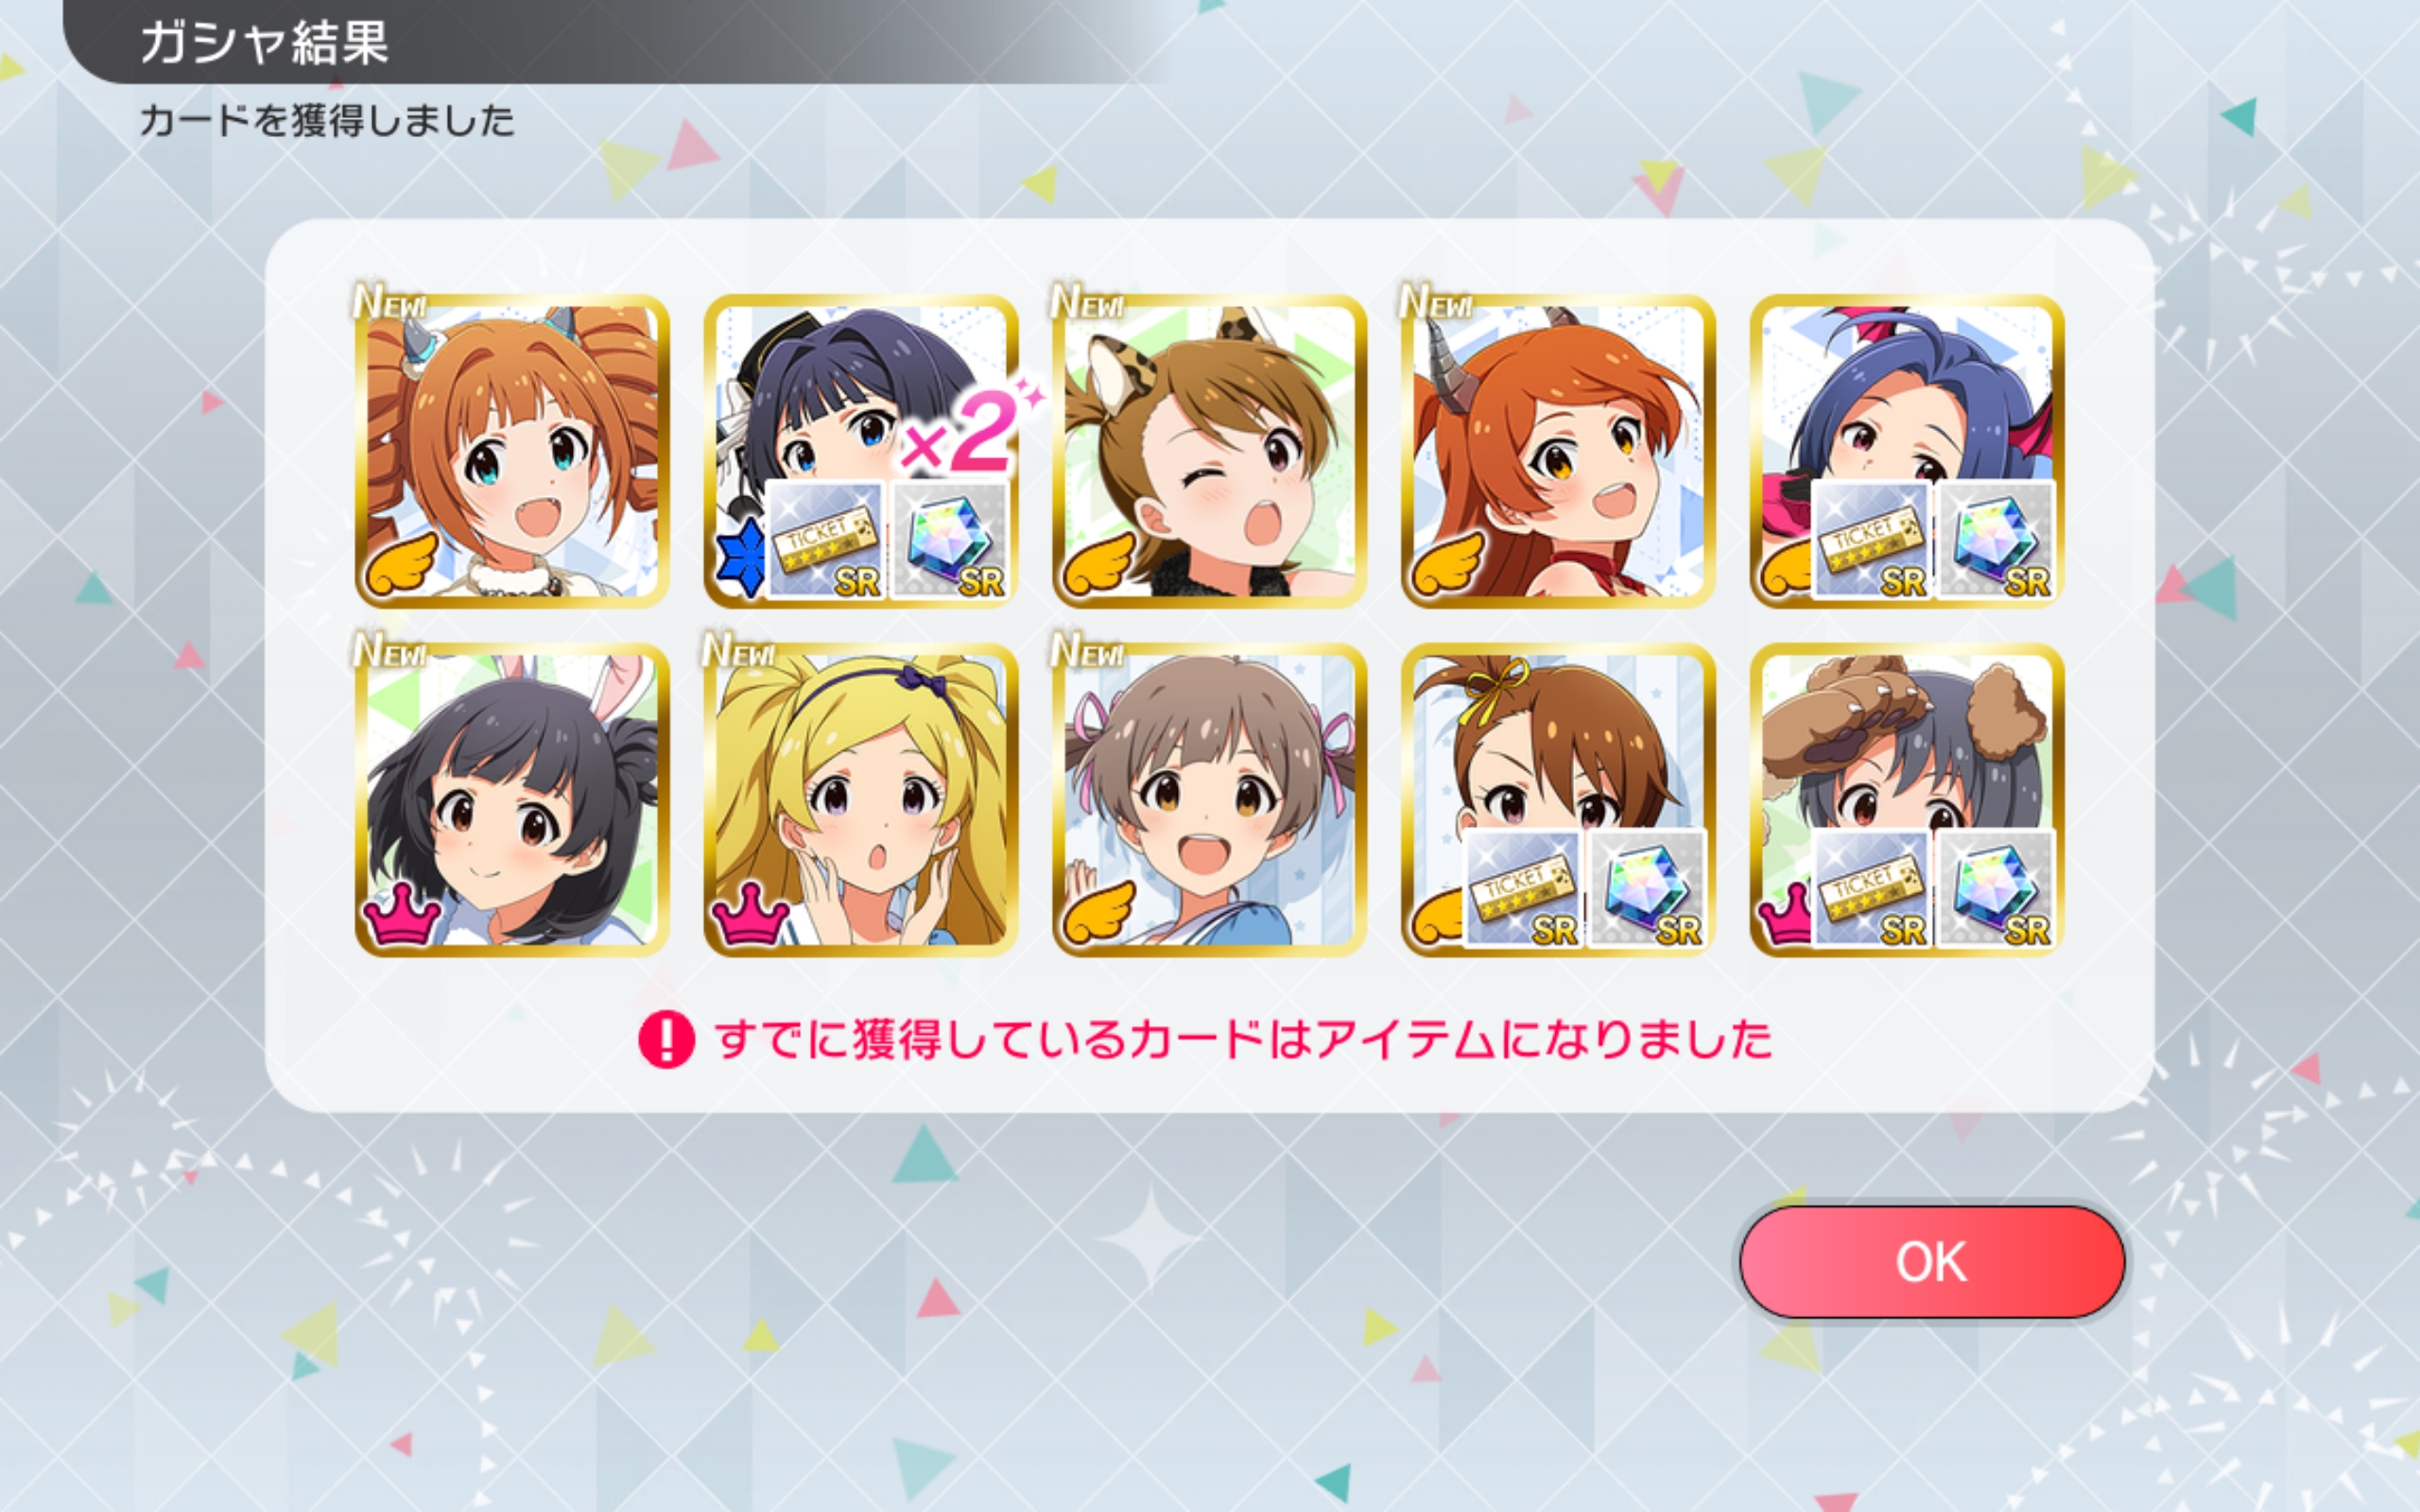Tap the OK button
Screen dimensions: 2420x1512
[x=1931, y=1261]
